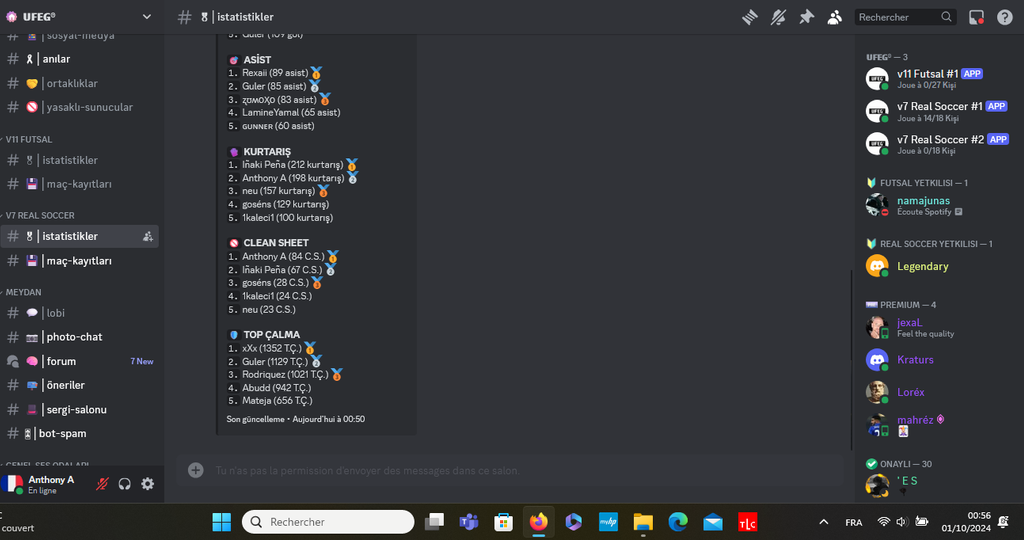The image size is (1024, 540).
Task: Open the inbox icon
Action: [x=976, y=17]
